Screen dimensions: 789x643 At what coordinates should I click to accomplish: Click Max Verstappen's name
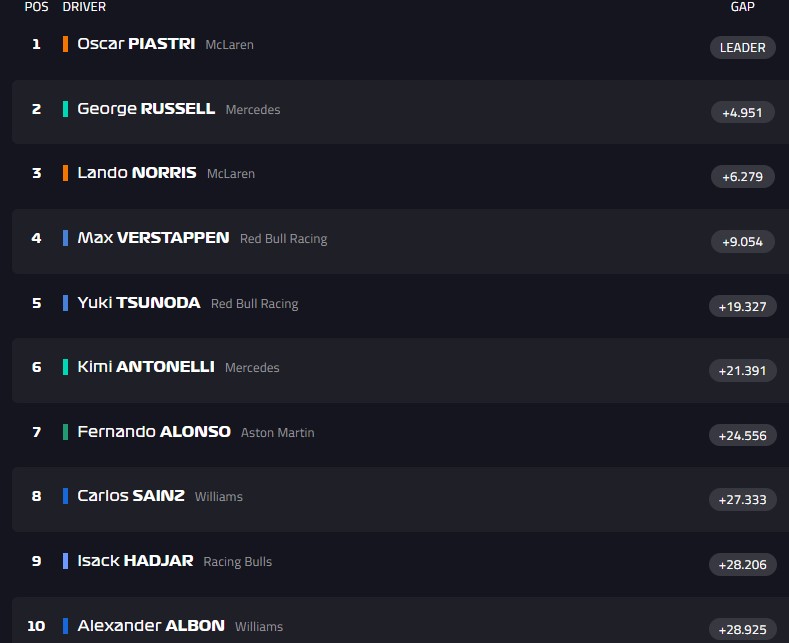(153, 238)
